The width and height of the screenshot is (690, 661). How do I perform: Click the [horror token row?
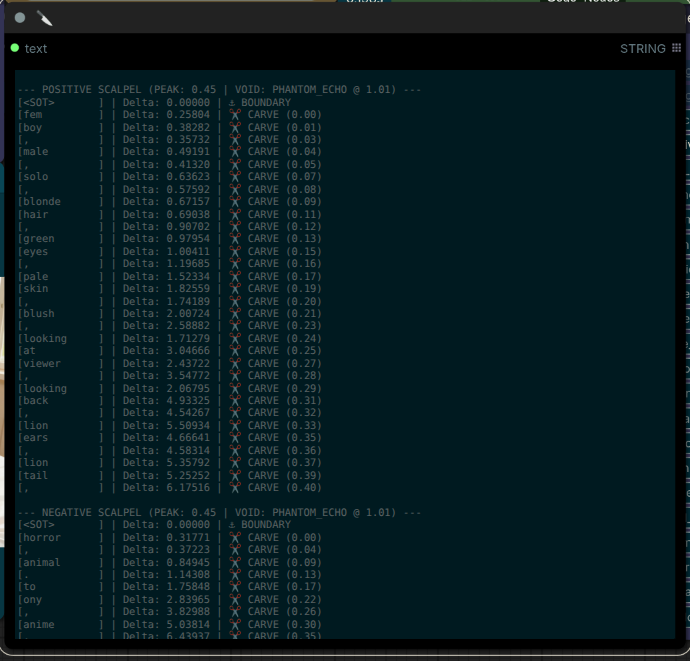tap(170, 538)
